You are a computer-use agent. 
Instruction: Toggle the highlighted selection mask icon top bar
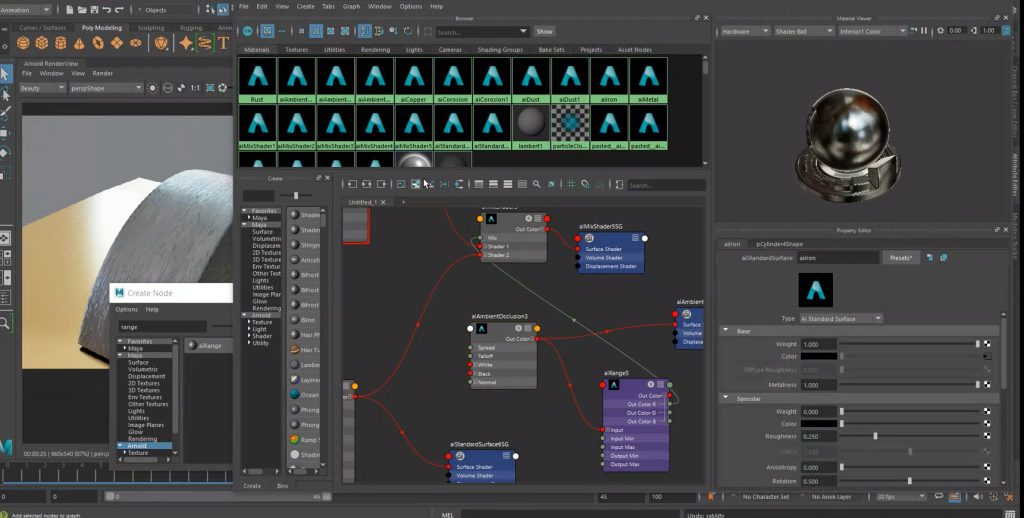(223, 10)
